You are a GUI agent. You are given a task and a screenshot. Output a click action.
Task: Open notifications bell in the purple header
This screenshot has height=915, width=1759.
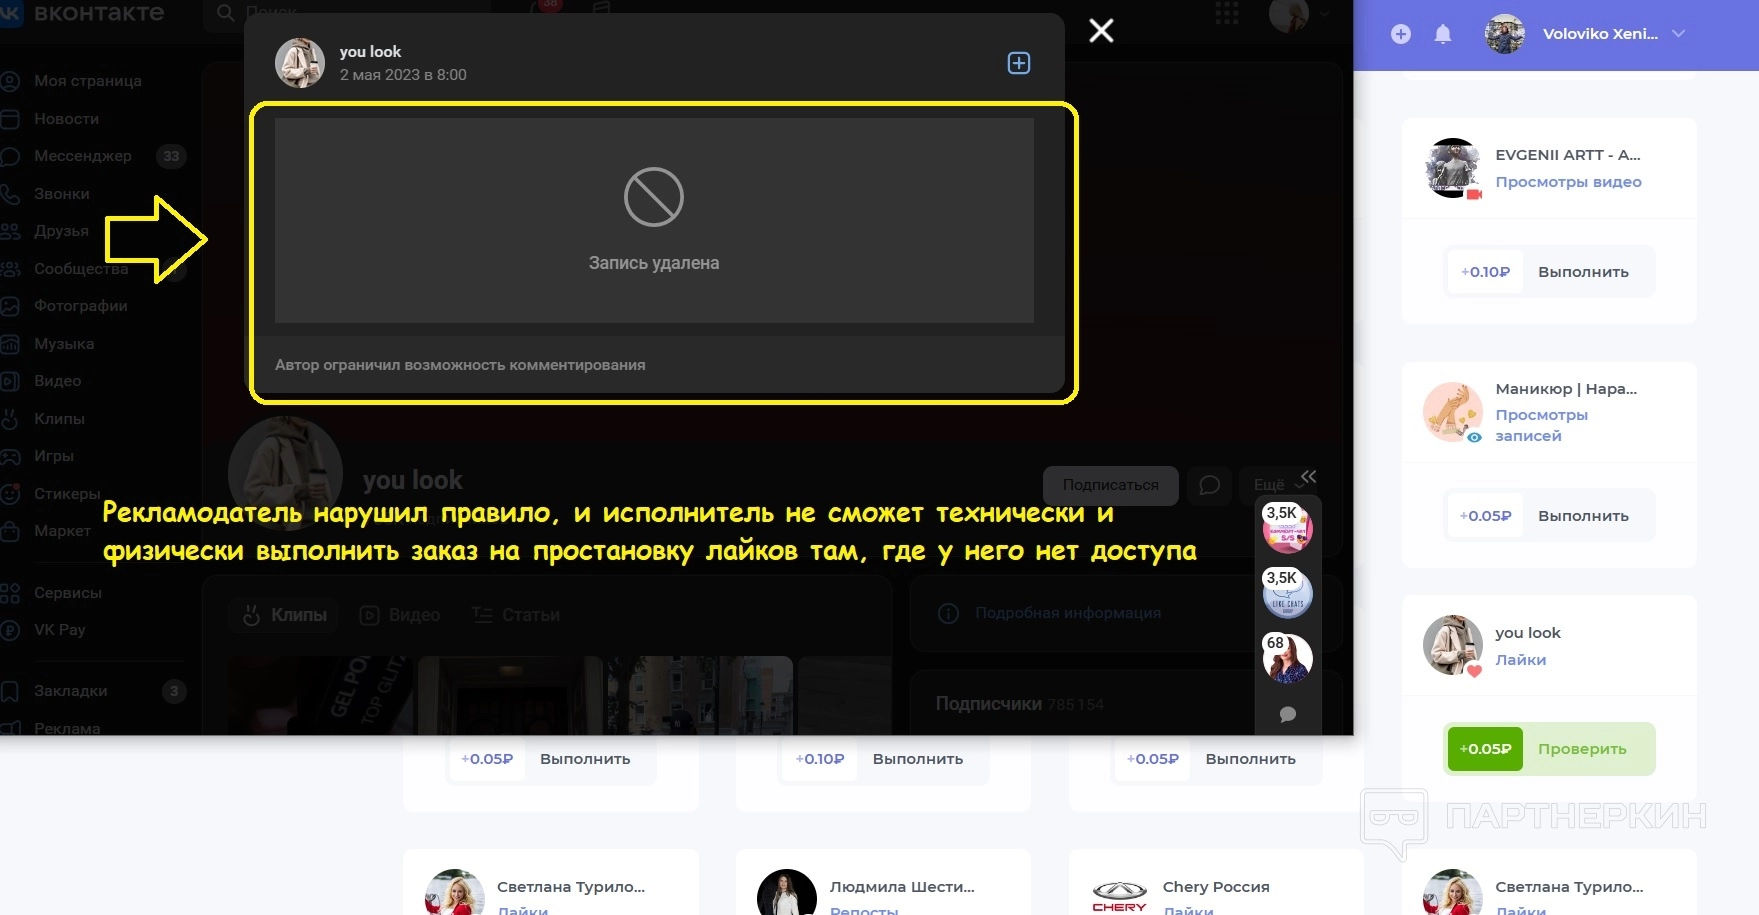coord(1442,34)
